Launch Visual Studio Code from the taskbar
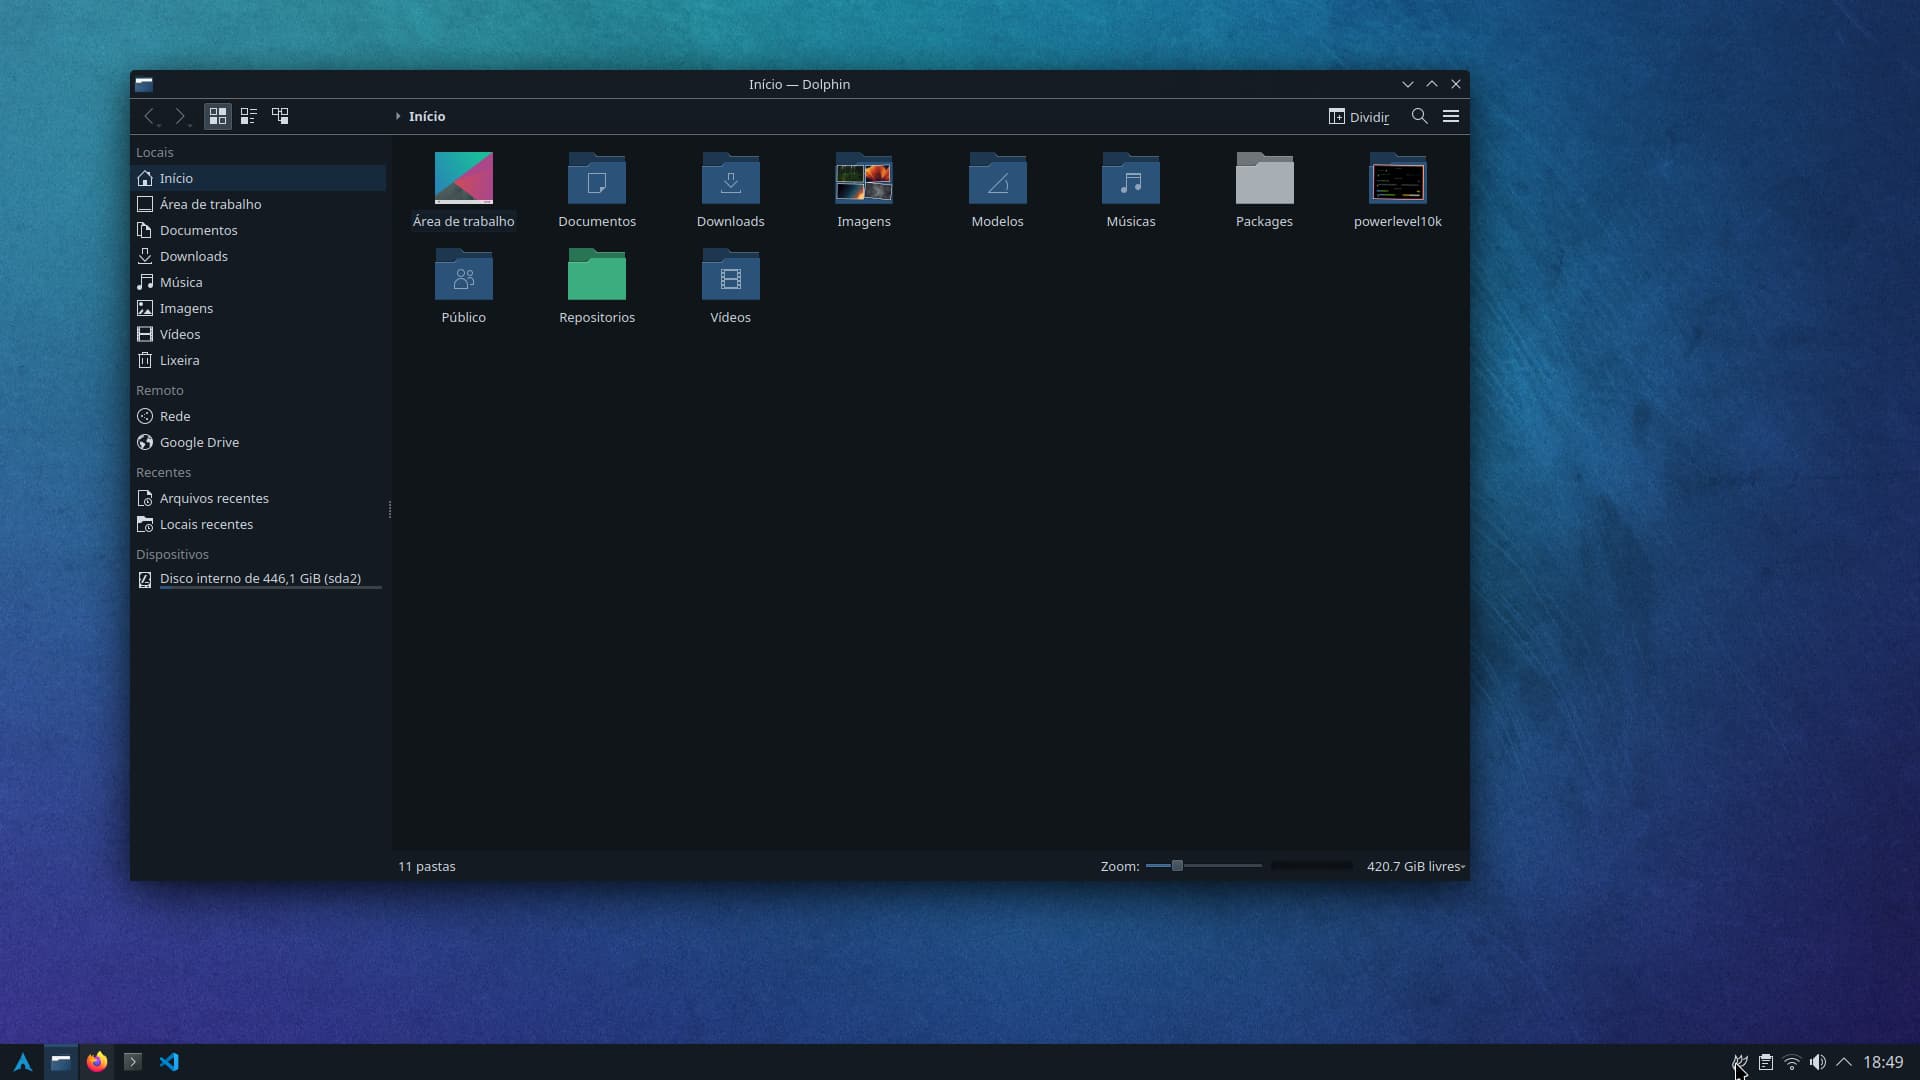This screenshot has height=1080, width=1920. click(169, 1062)
